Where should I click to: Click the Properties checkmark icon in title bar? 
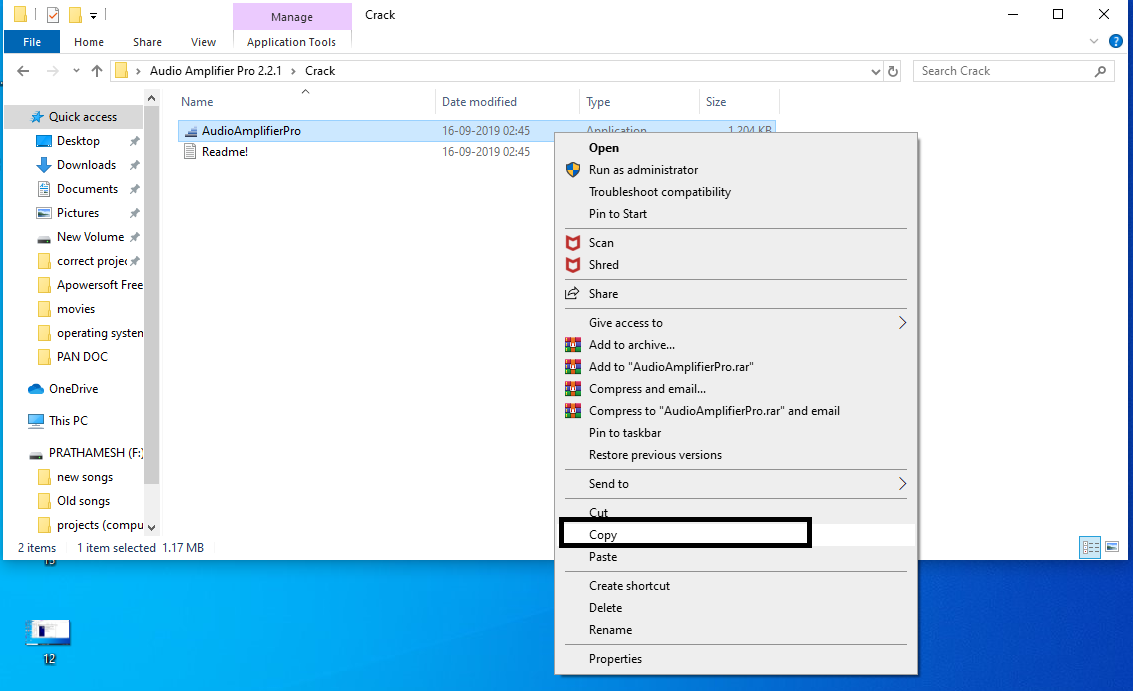click(x=53, y=14)
